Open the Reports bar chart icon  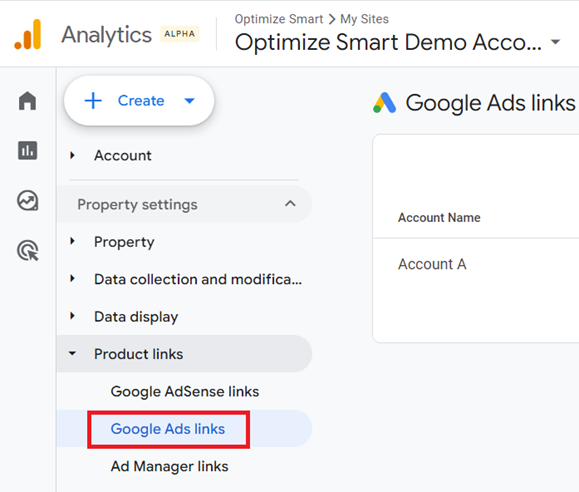(27, 150)
